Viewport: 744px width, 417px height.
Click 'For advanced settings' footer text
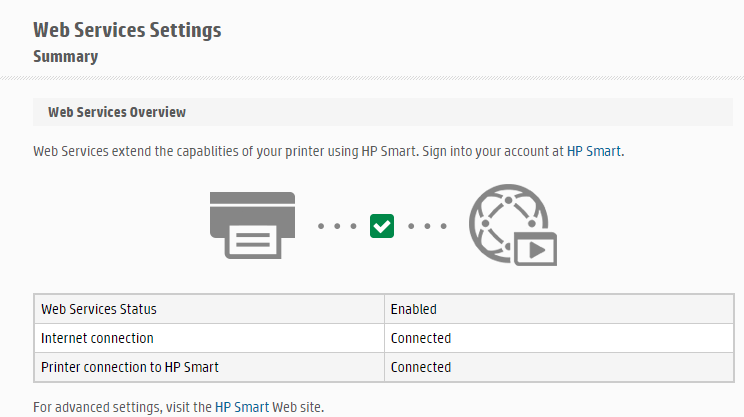178,407
